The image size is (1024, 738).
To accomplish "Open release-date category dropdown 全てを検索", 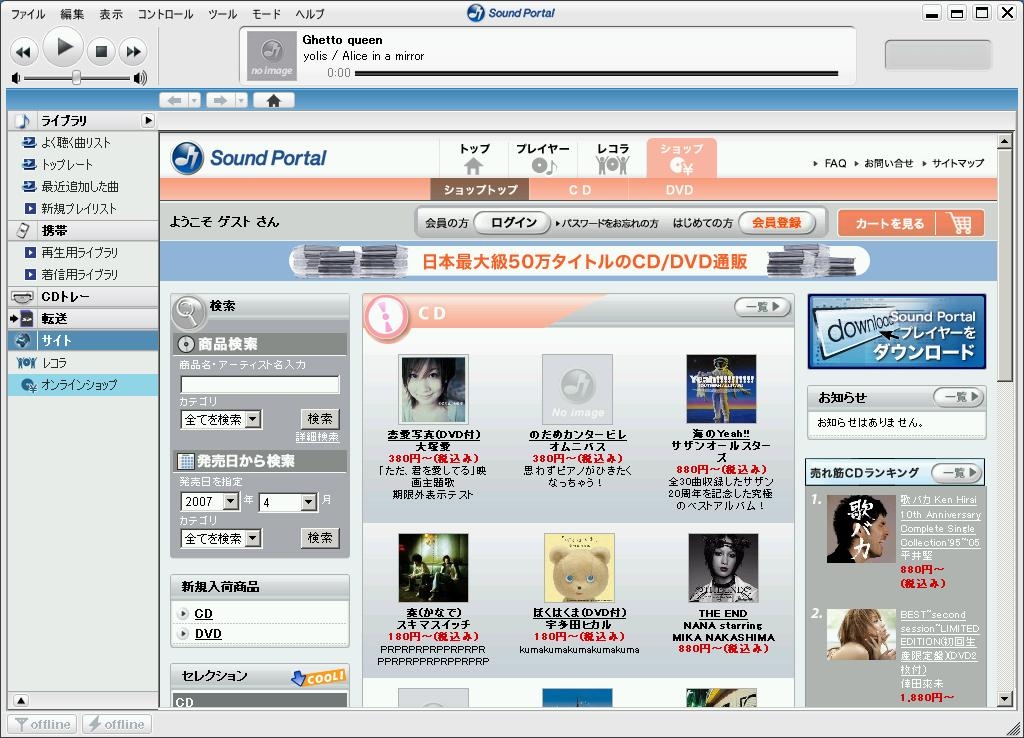I will (221, 538).
